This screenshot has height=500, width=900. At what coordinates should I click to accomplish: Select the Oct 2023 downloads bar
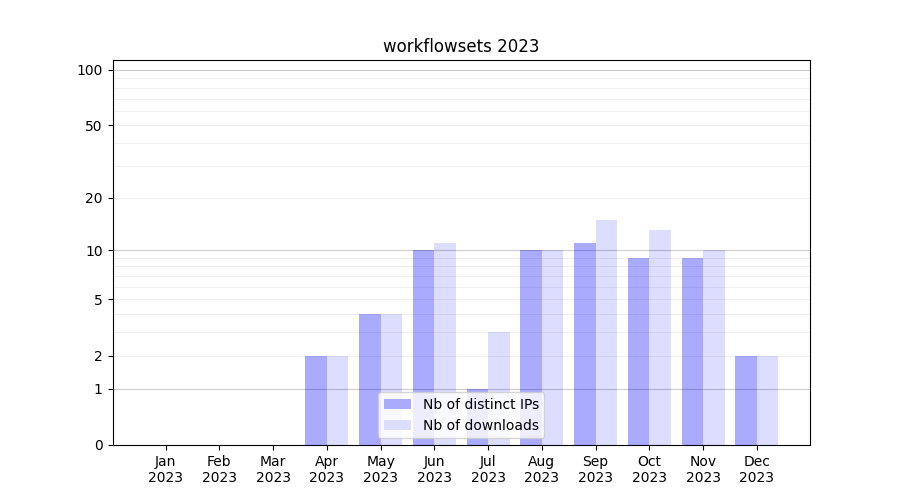[660, 337]
